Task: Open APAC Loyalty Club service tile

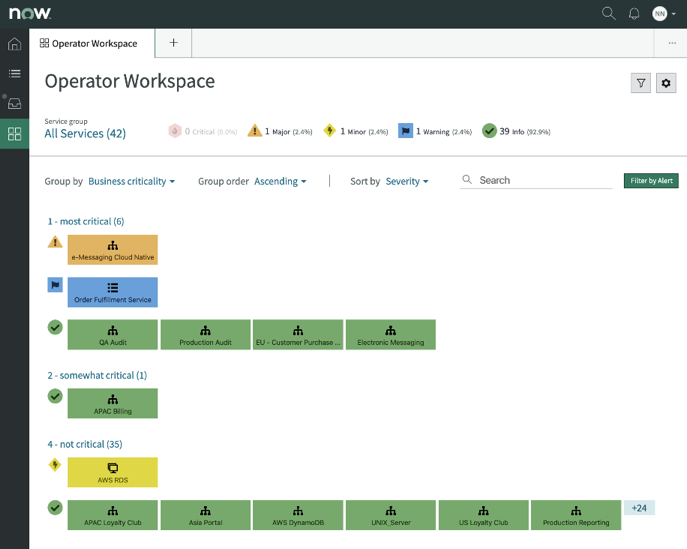Action: point(113,515)
